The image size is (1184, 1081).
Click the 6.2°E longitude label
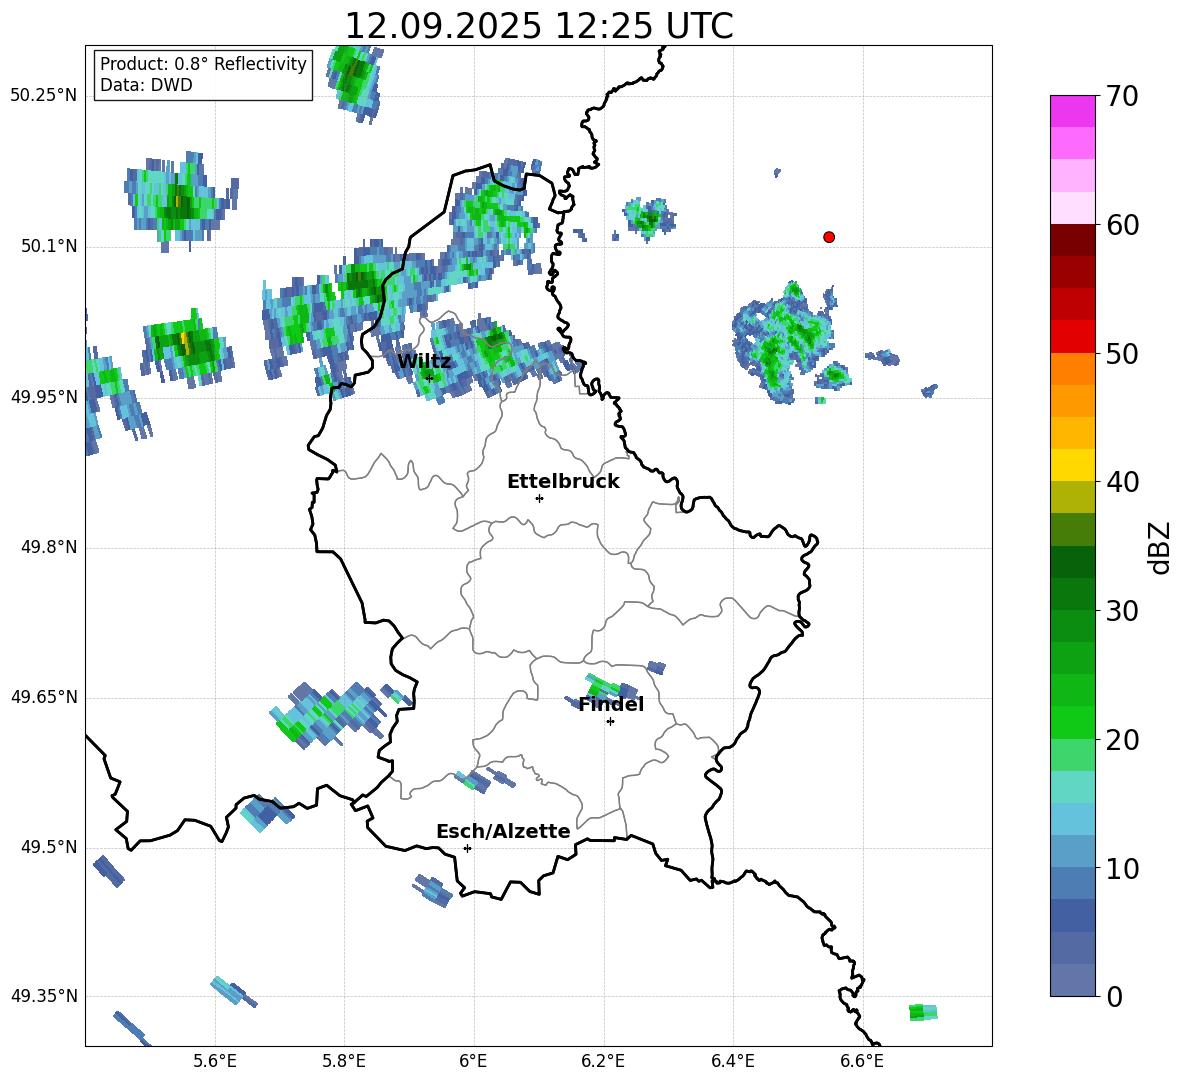(x=603, y=1061)
